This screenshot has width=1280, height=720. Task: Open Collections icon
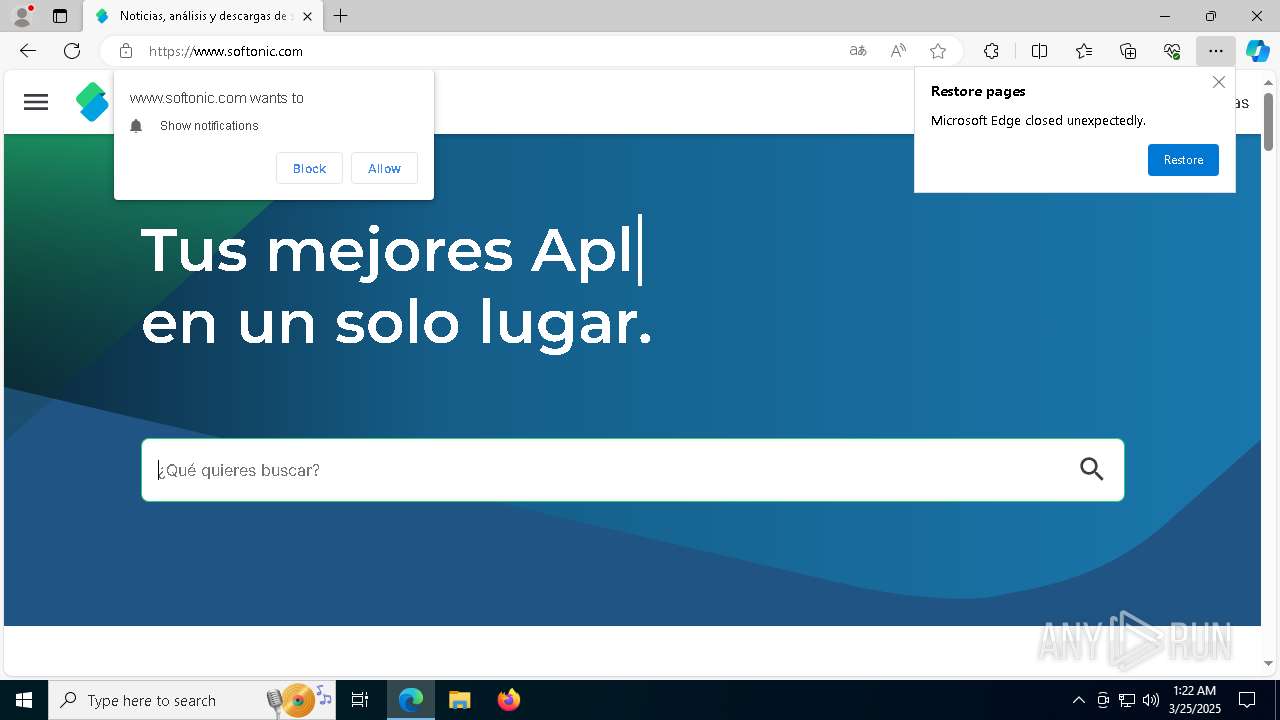1128,51
